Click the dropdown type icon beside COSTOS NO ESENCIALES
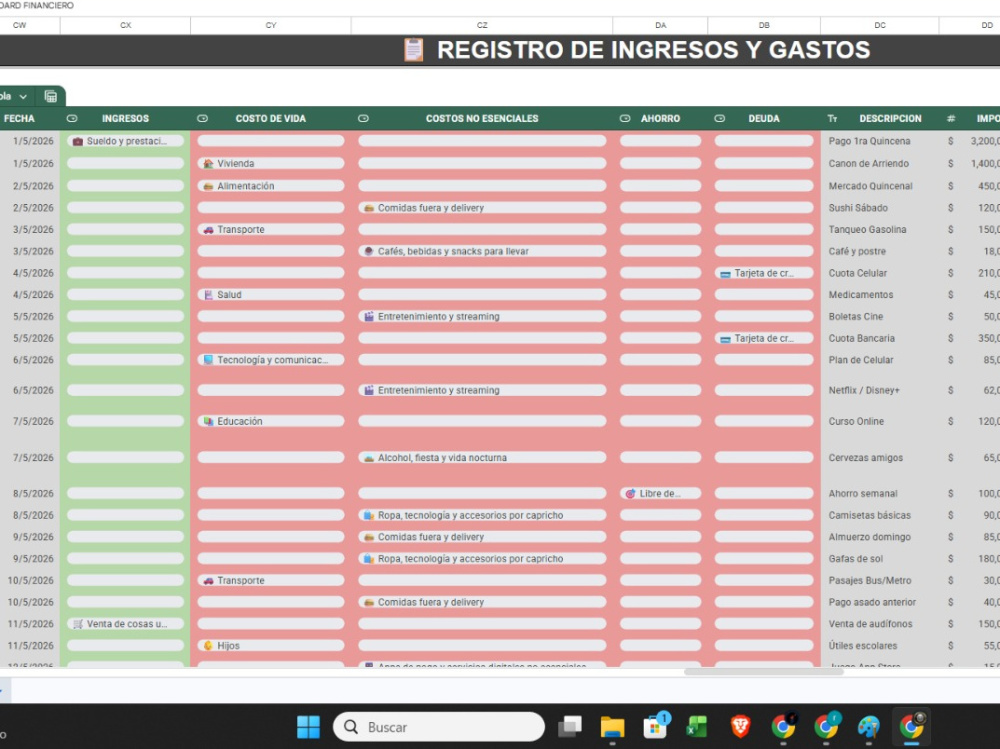1000x749 pixels. (x=364, y=119)
